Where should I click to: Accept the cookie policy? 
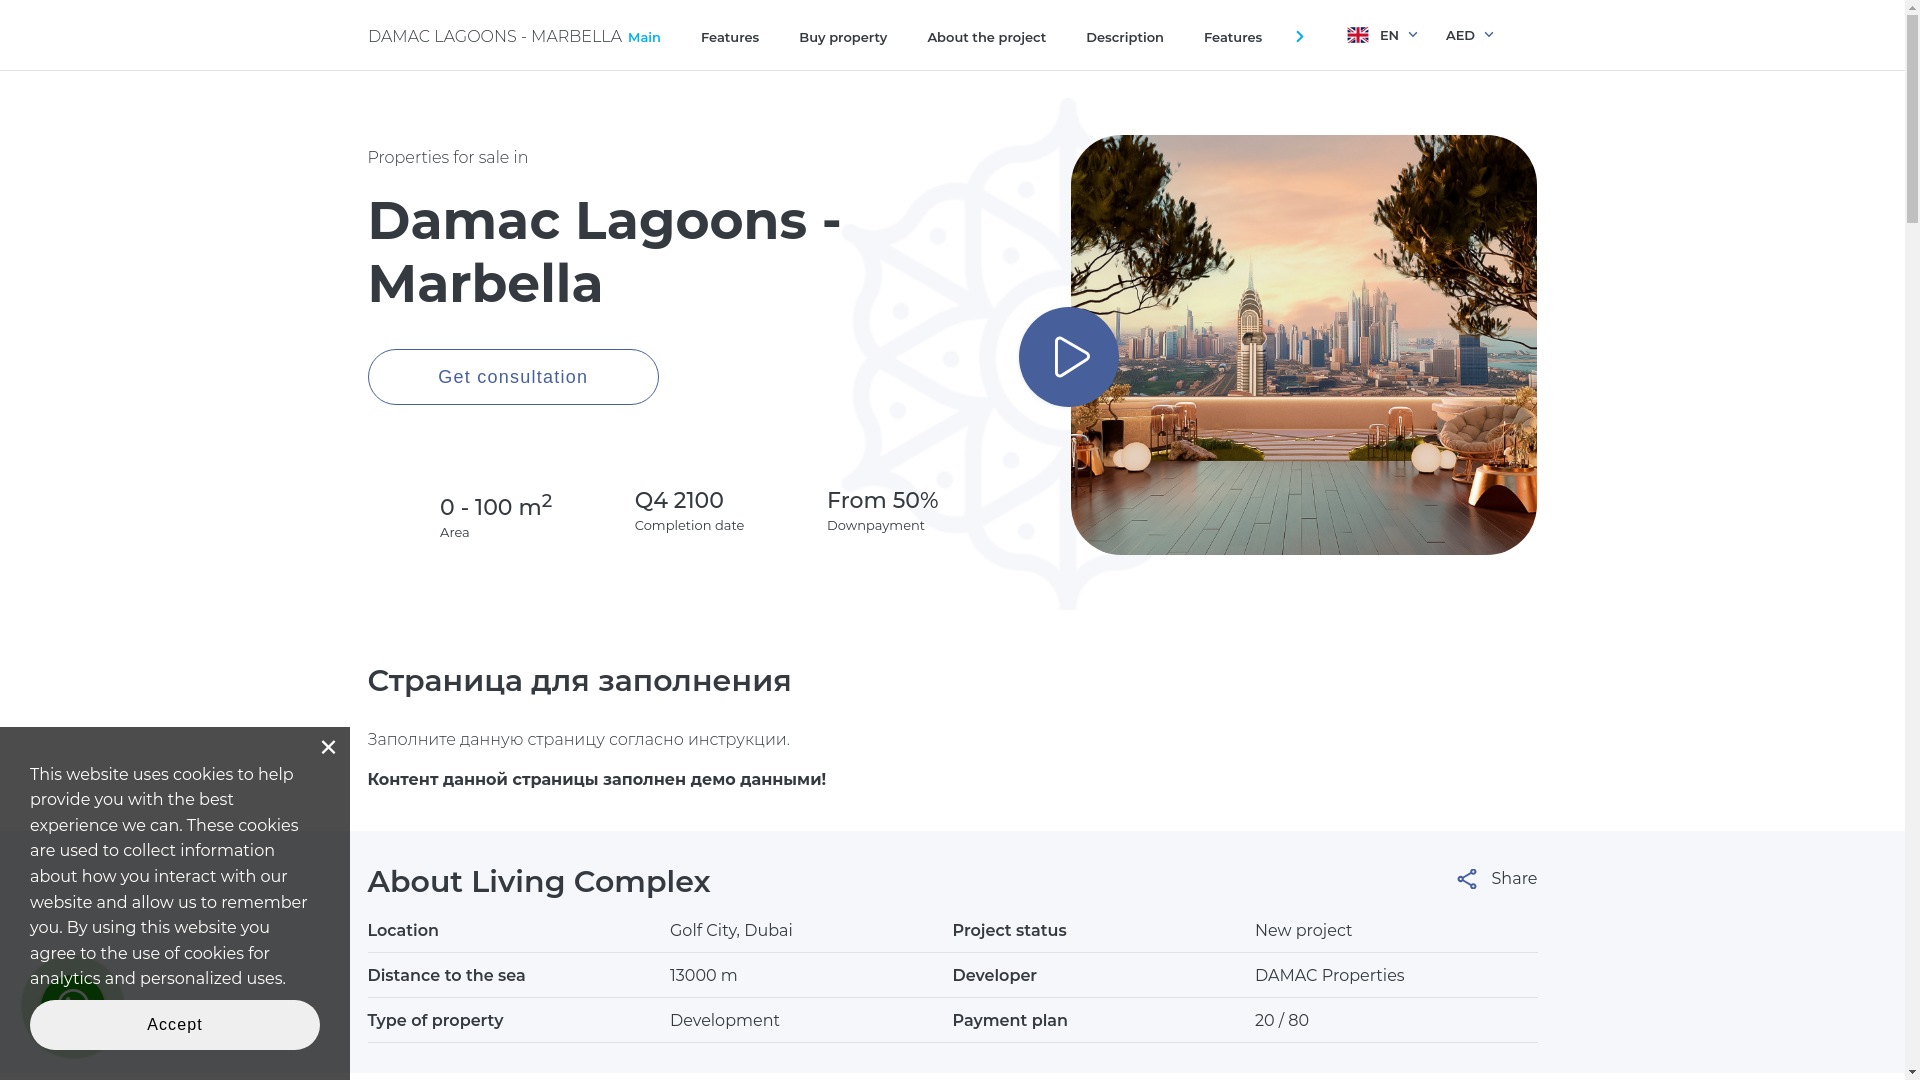(x=175, y=1025)
